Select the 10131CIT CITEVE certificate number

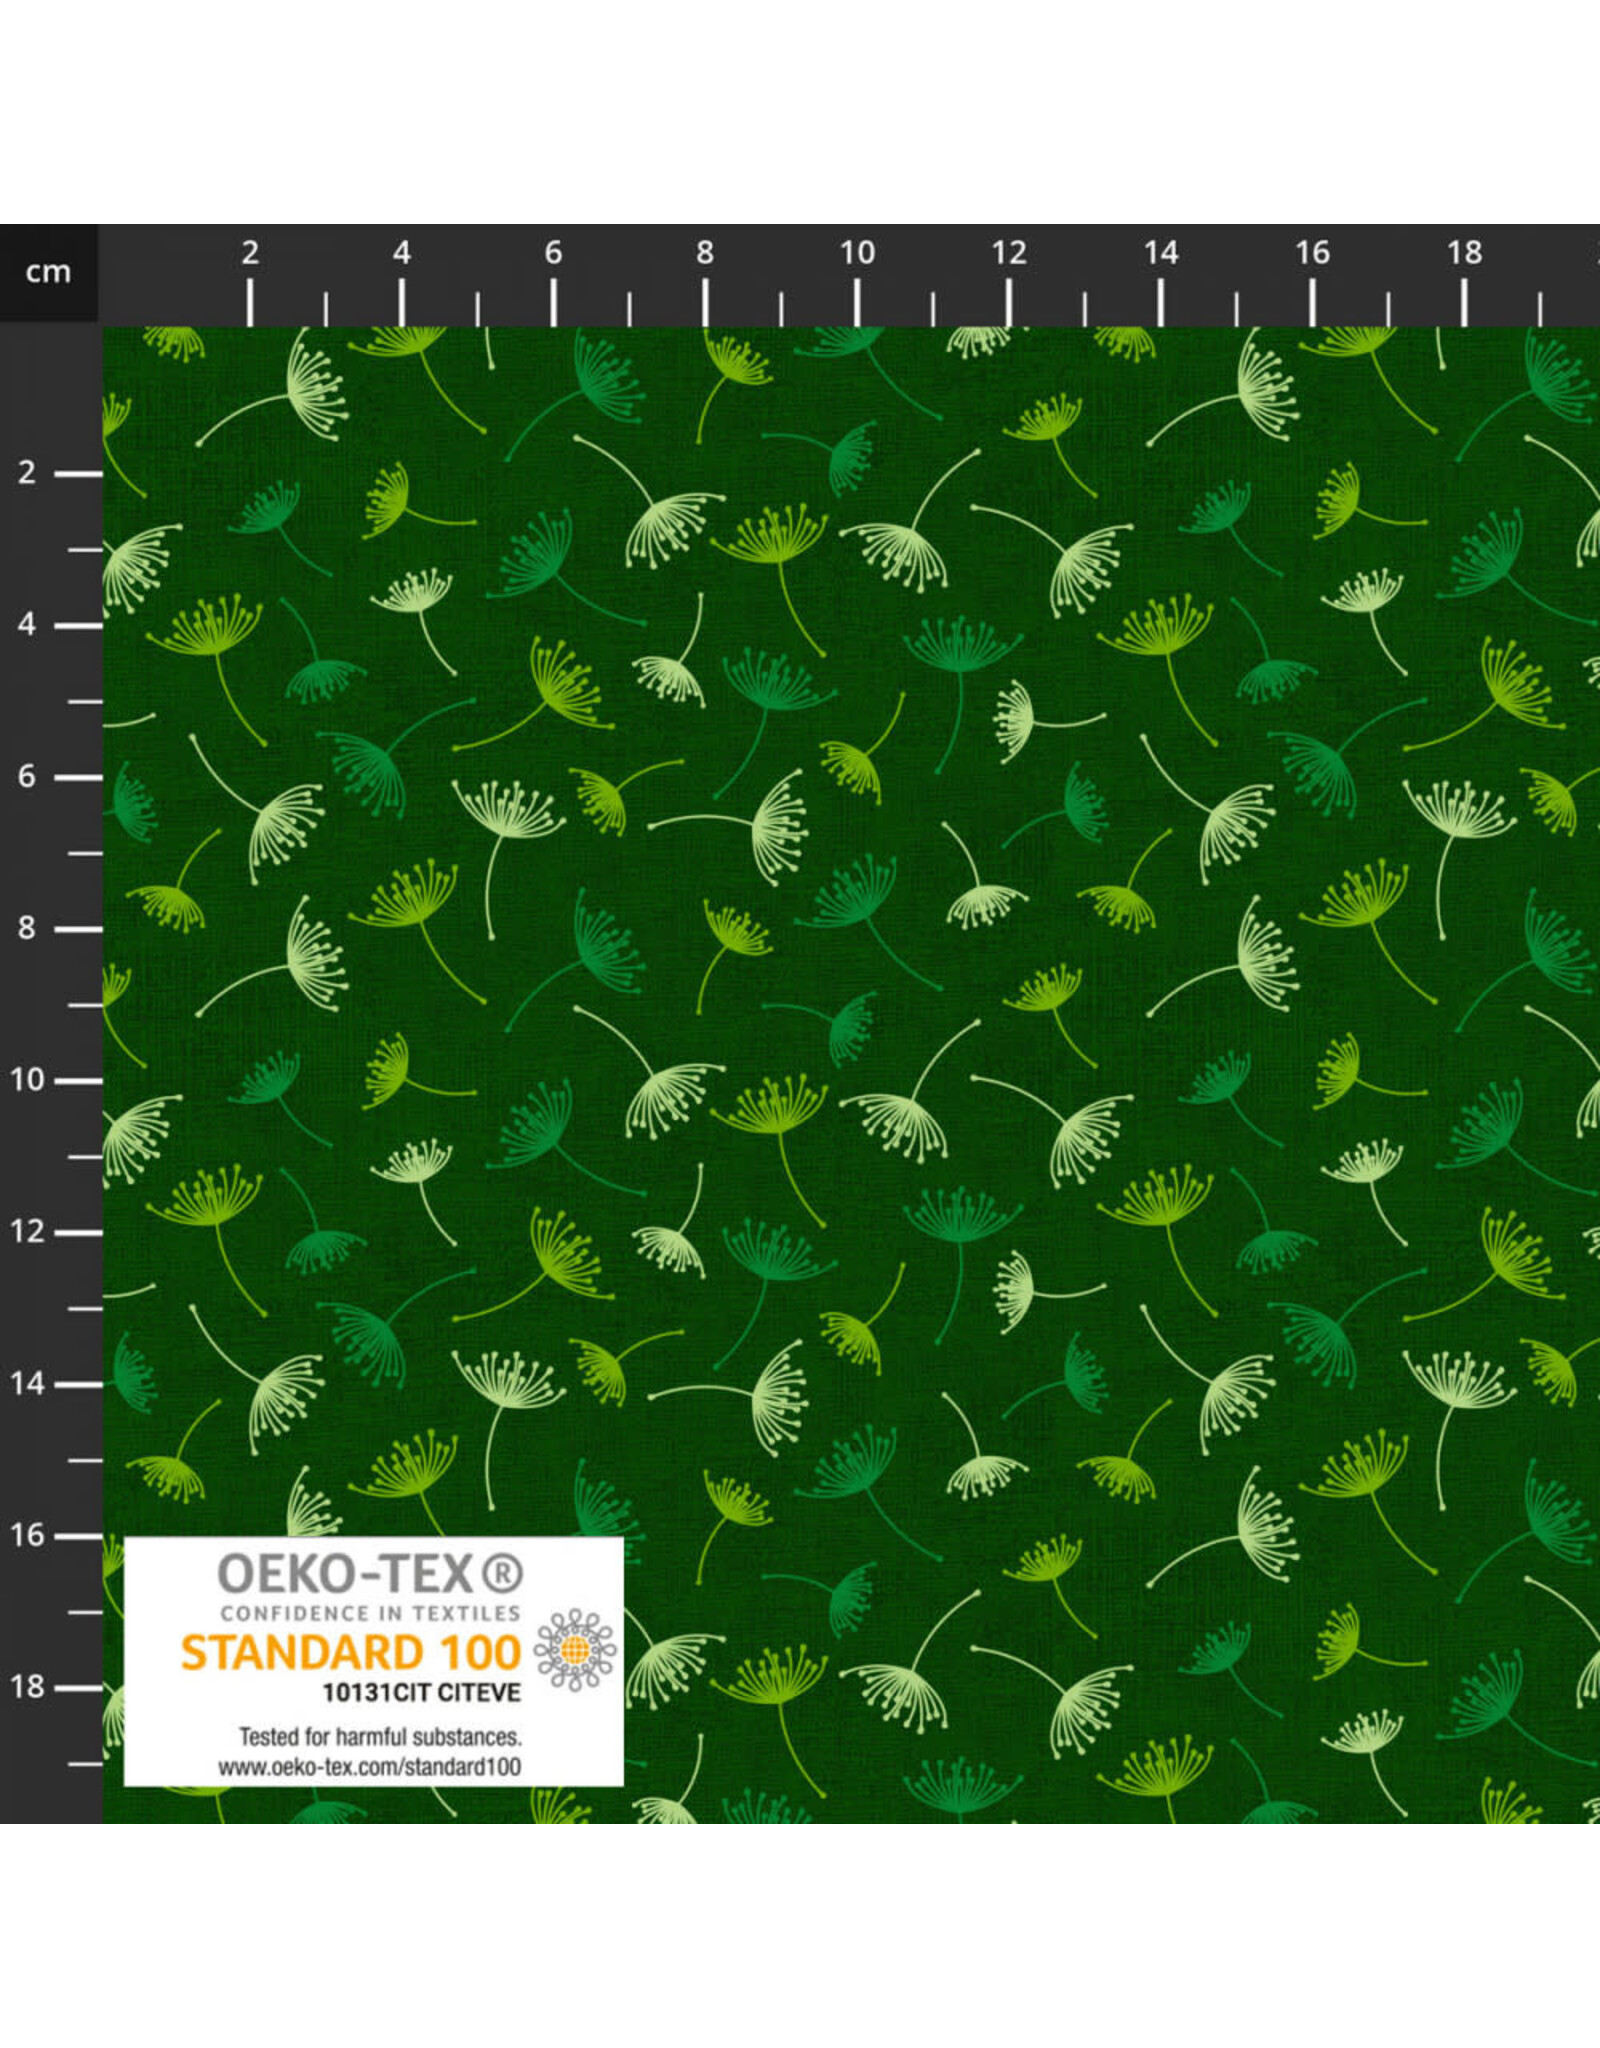(421, 1693)
